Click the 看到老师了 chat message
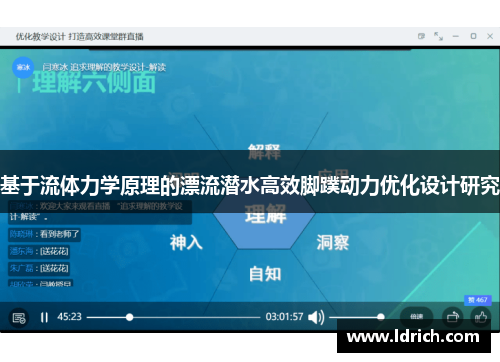Image resolution: width=500 pixels, height=362 pixels. [x=44, y=234]
